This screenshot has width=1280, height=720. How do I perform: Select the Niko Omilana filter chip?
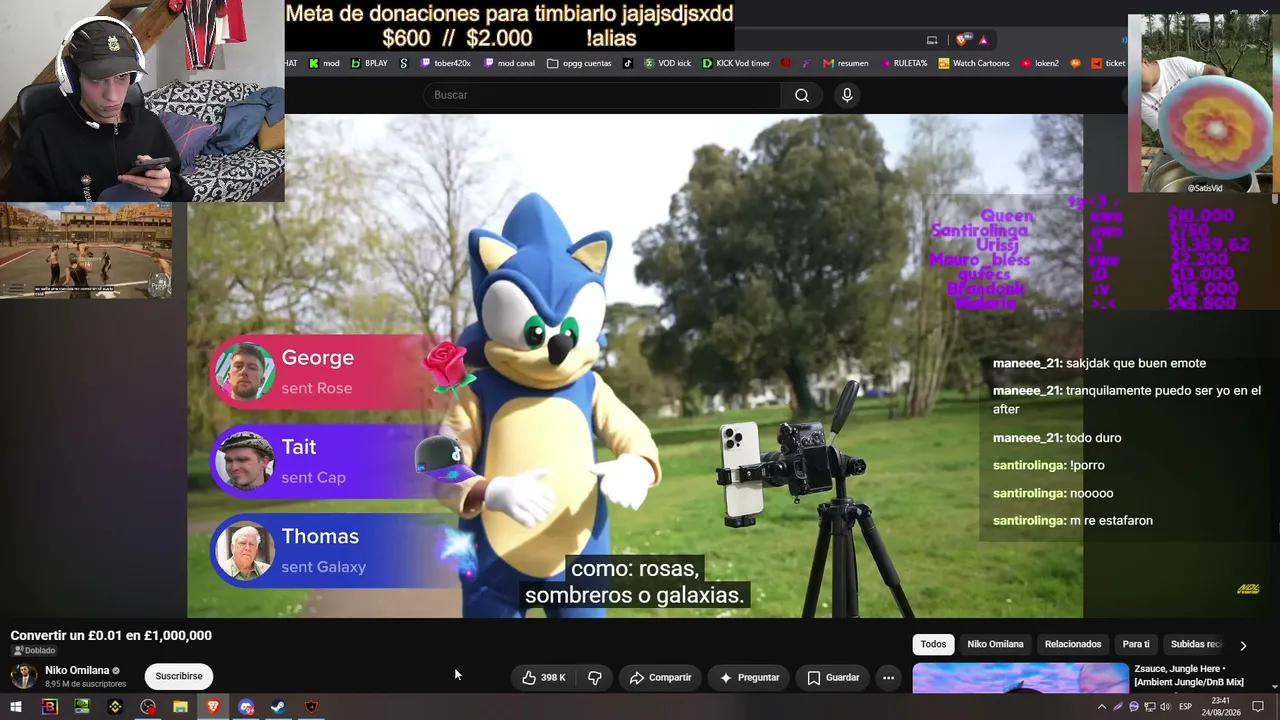(x=995, y=644)
